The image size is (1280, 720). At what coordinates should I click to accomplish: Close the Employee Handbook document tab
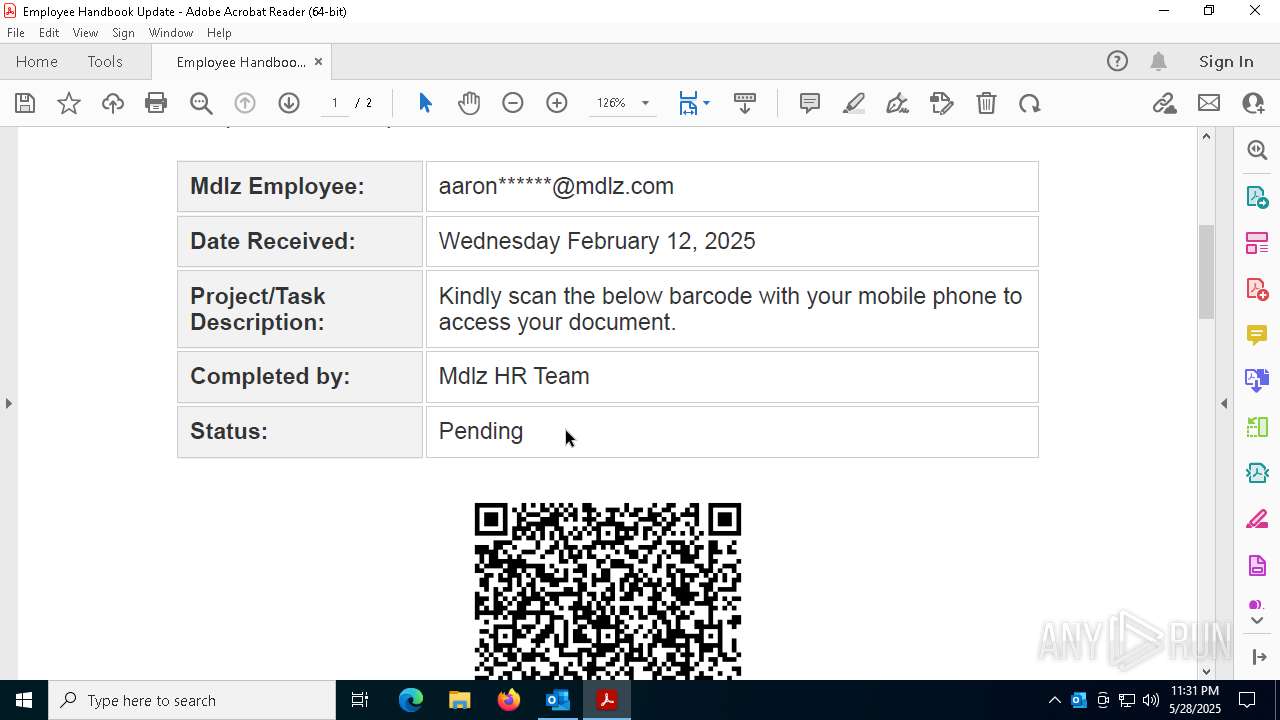pyautogui.click(x=318, y=61)
